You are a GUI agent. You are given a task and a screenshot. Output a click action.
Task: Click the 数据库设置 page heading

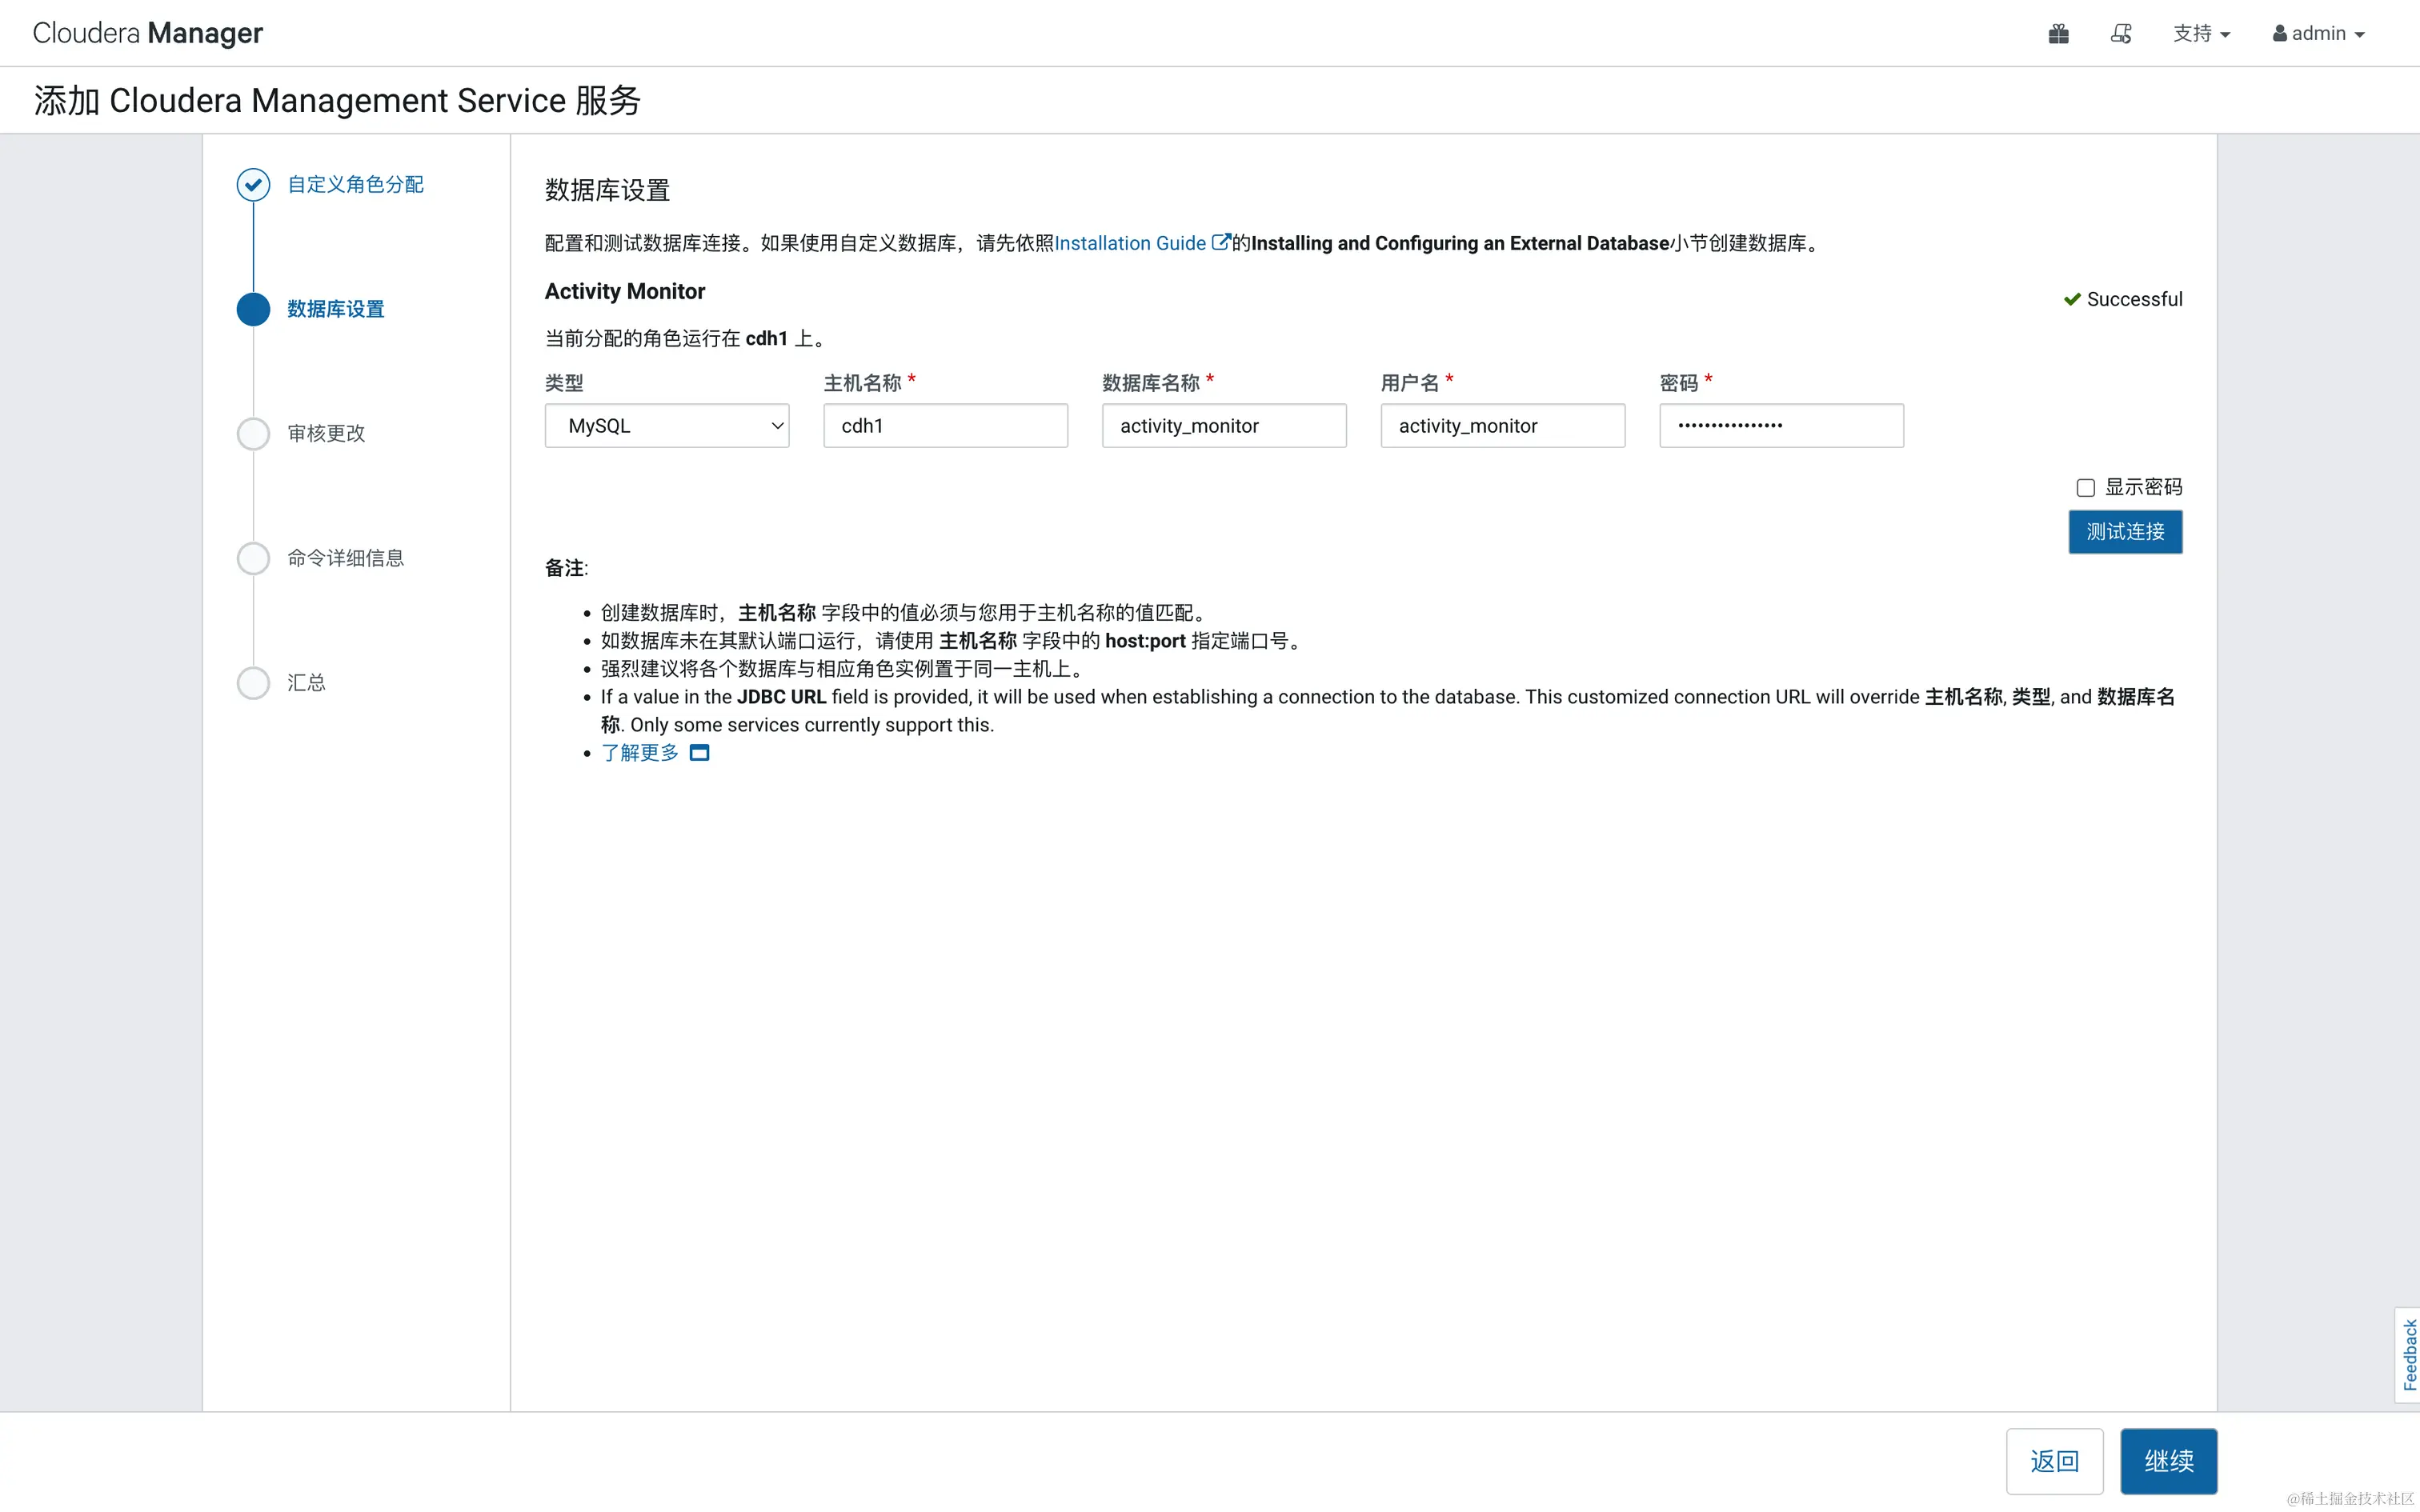click(x=607, y=190)
